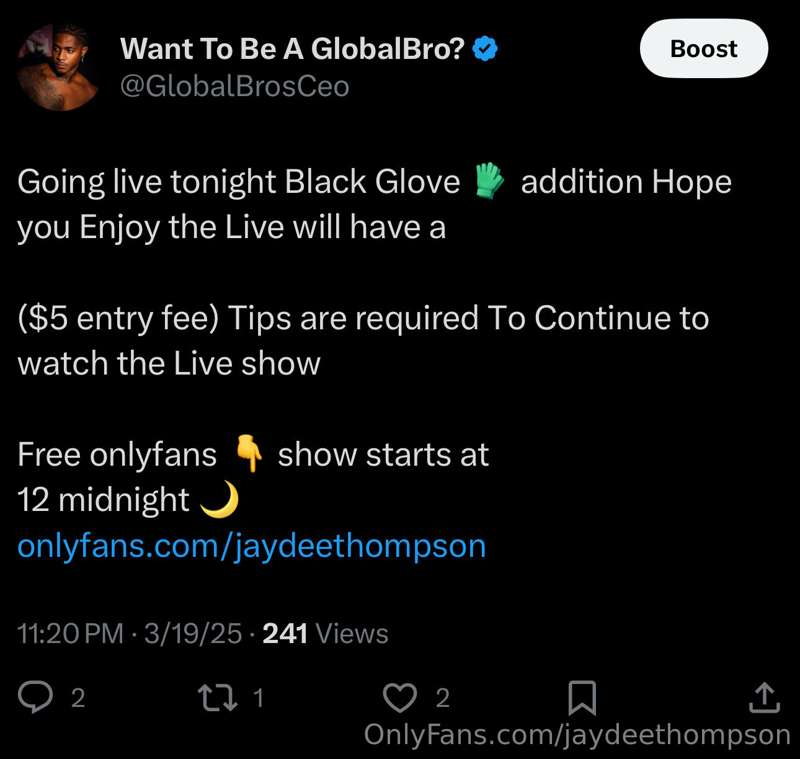Click the crescent moon emoji
Viewport: 800px width, 759px height.
[220, 499]
